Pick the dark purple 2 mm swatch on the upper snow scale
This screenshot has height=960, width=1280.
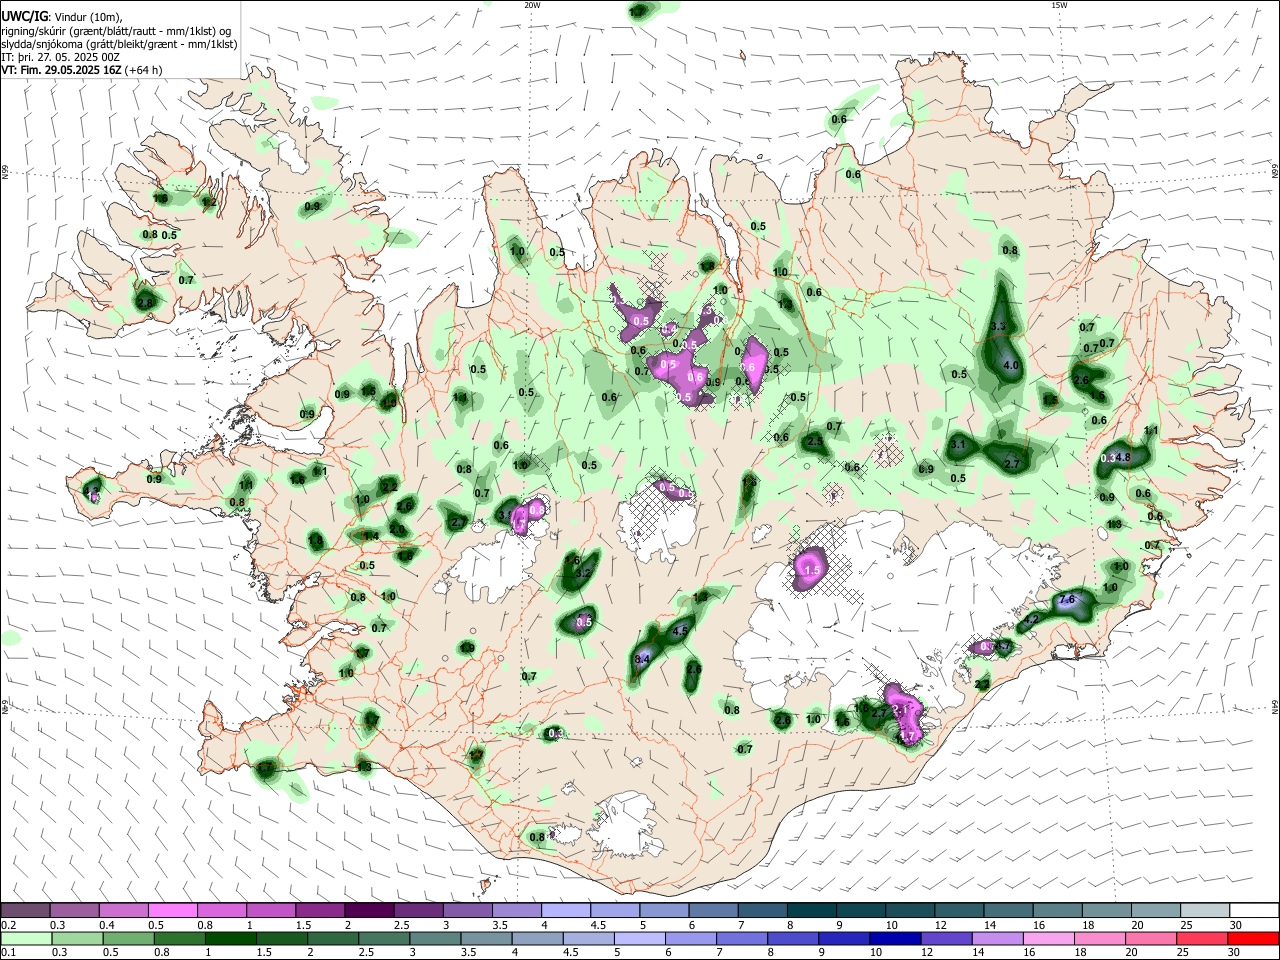368,911
